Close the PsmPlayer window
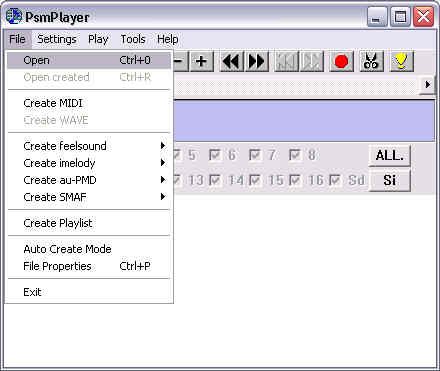This screenshot has height=371, width=440. (x=423, y=17)
